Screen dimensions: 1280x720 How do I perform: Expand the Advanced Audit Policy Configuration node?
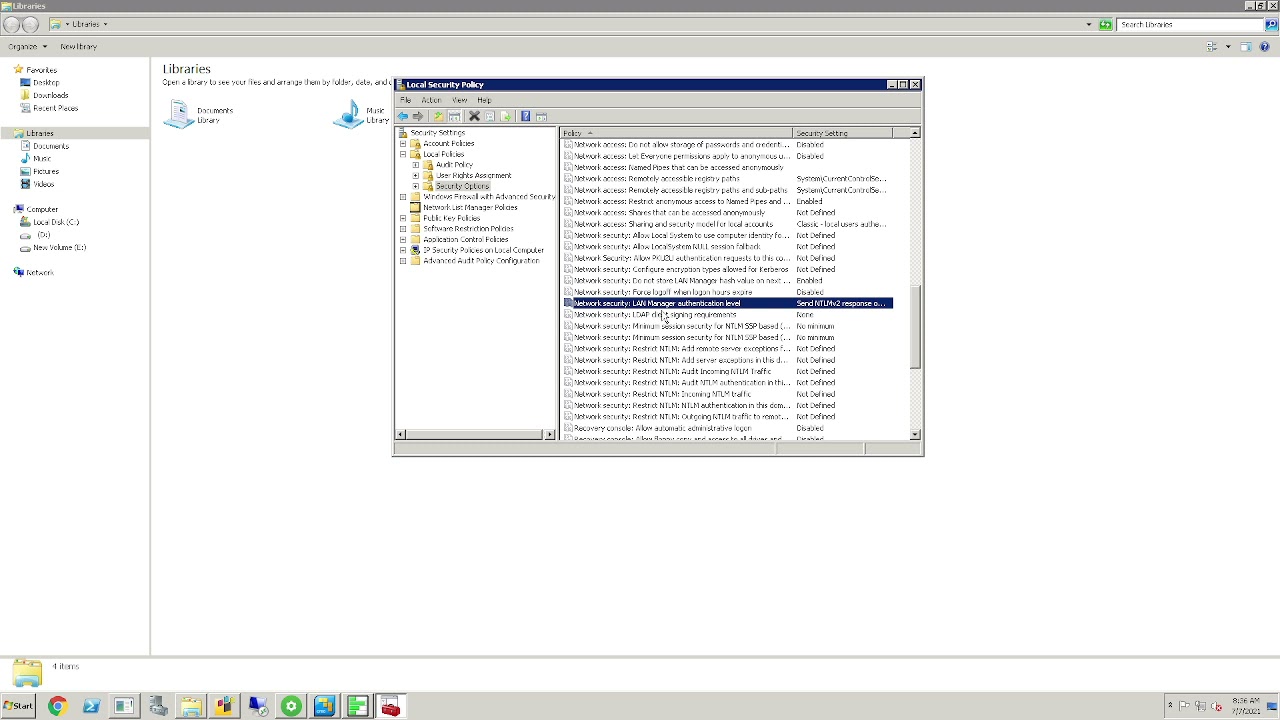pyautogui.click(x=403, y=261)
